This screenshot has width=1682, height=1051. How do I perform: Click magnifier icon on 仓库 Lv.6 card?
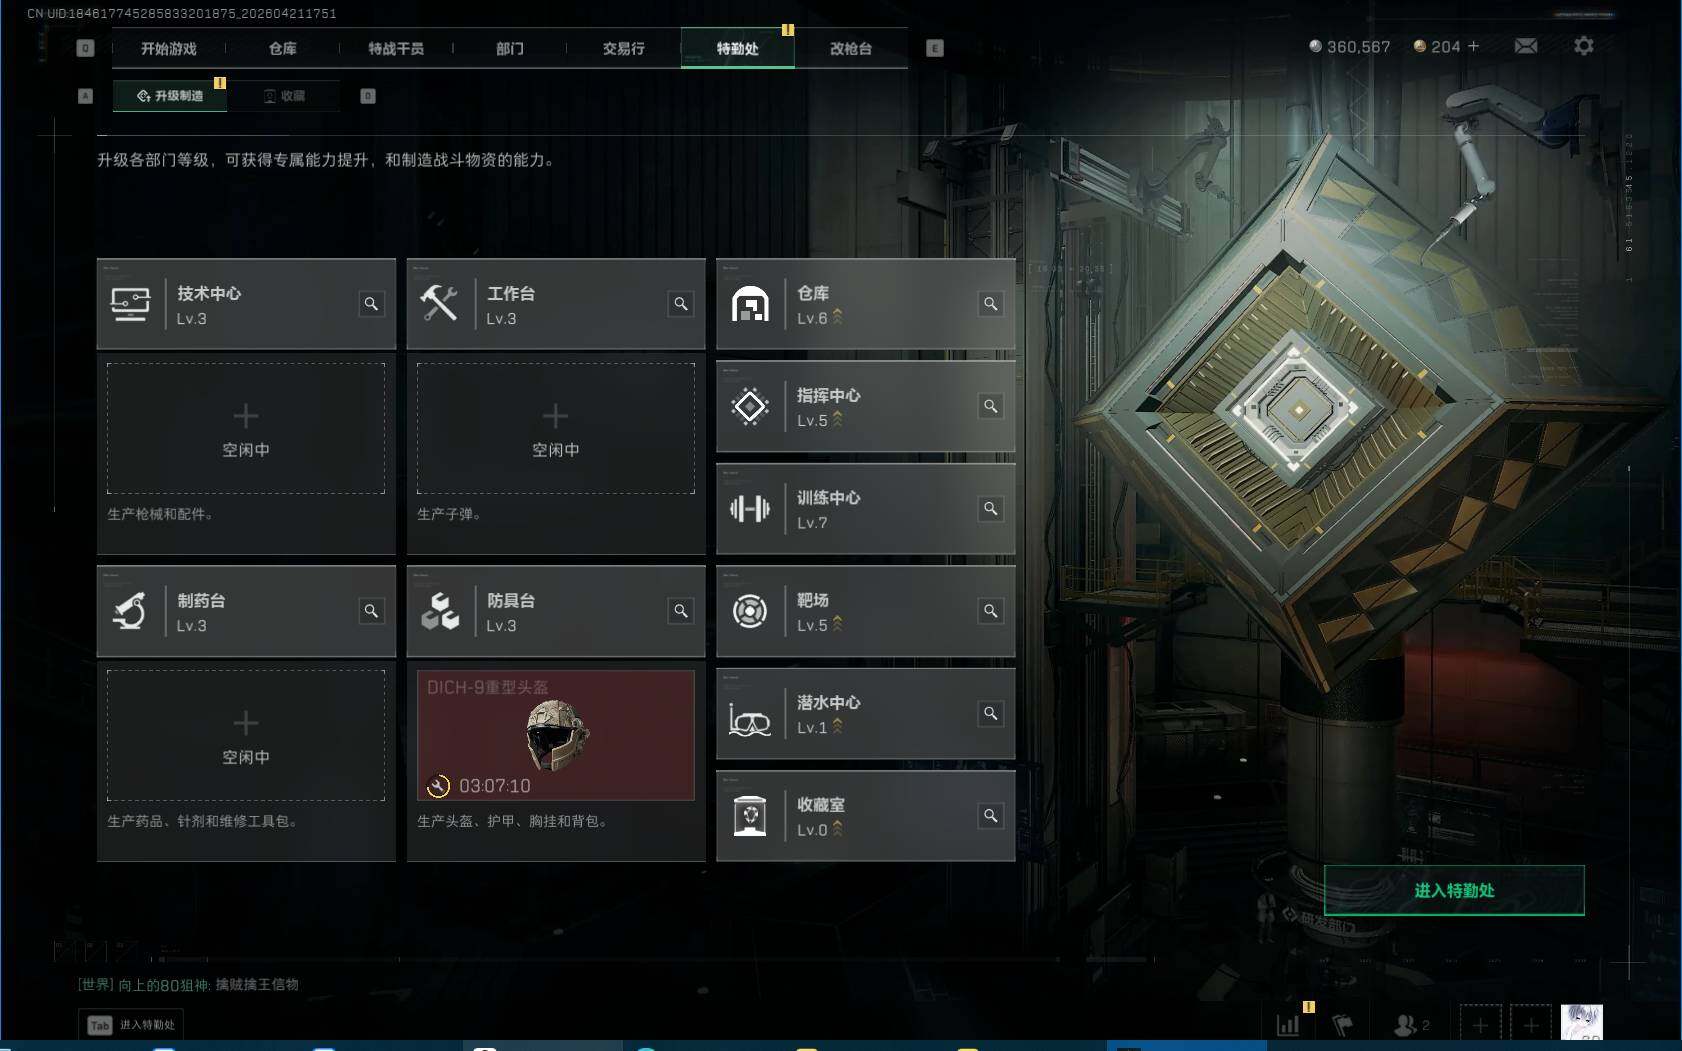(x=991, y=304)
